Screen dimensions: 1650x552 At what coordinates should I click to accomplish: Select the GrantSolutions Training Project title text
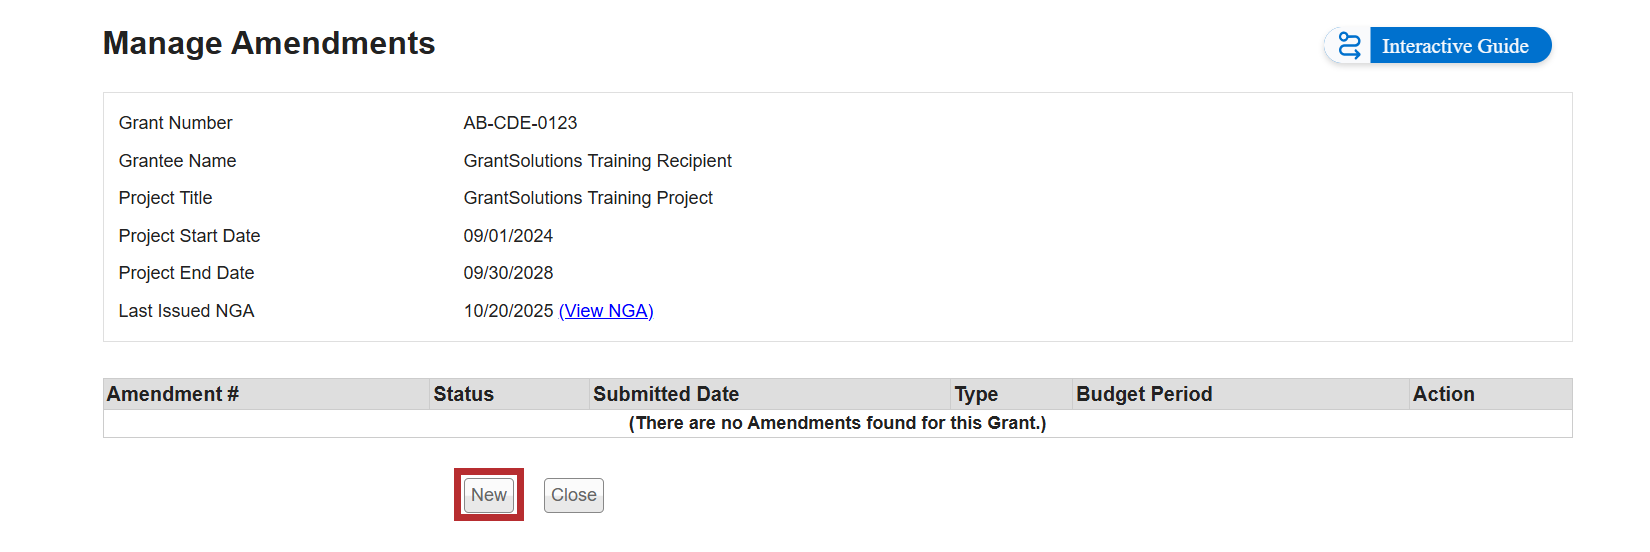pos(588,198)
